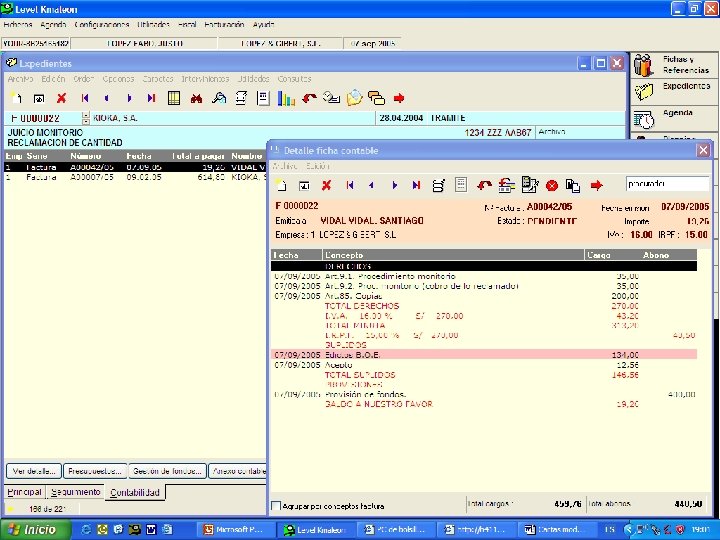Open Fichas y Referencias in the side panel
The width and height of the screenshot is (720, 540).
pyautogui.click(x=674, y=65)
